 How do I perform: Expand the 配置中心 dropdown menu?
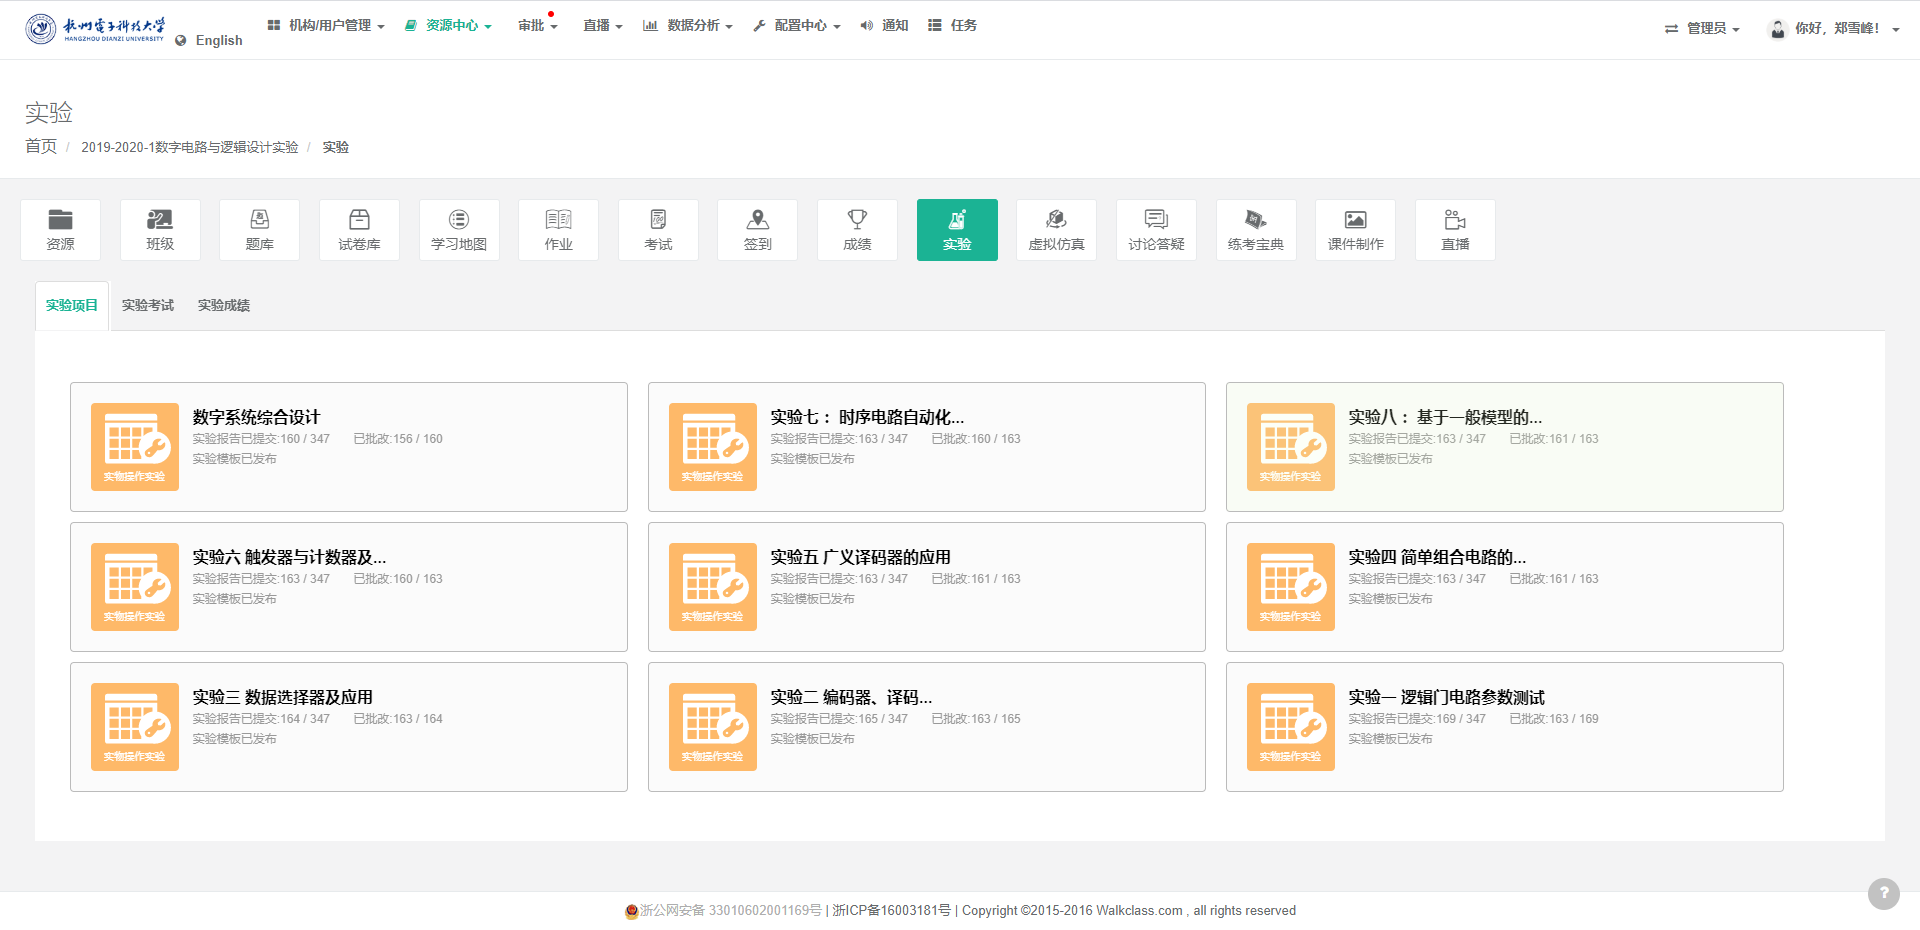tap(797, 26)
